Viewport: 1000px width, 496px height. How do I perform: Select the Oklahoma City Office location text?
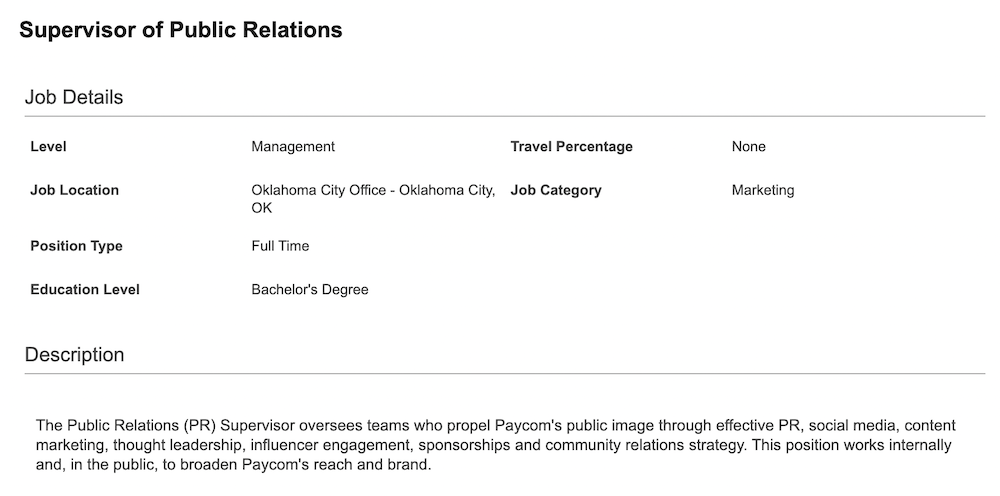tap(373, 199)
